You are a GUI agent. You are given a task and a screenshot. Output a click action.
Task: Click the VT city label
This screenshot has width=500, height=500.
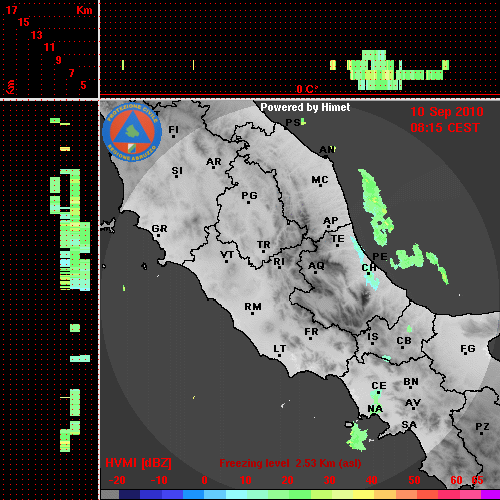[x=227, y=255]
